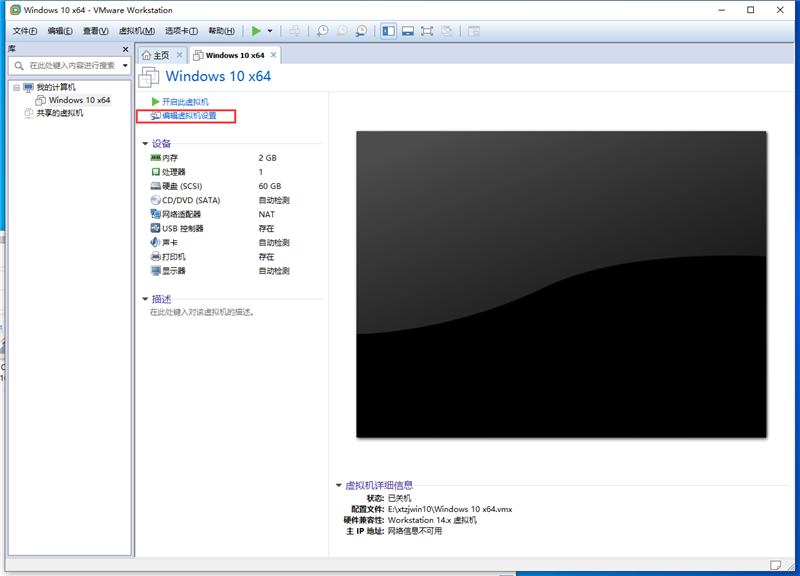
Task: Toggle the library panel visibility icon
Action: (x=387, y=31)
